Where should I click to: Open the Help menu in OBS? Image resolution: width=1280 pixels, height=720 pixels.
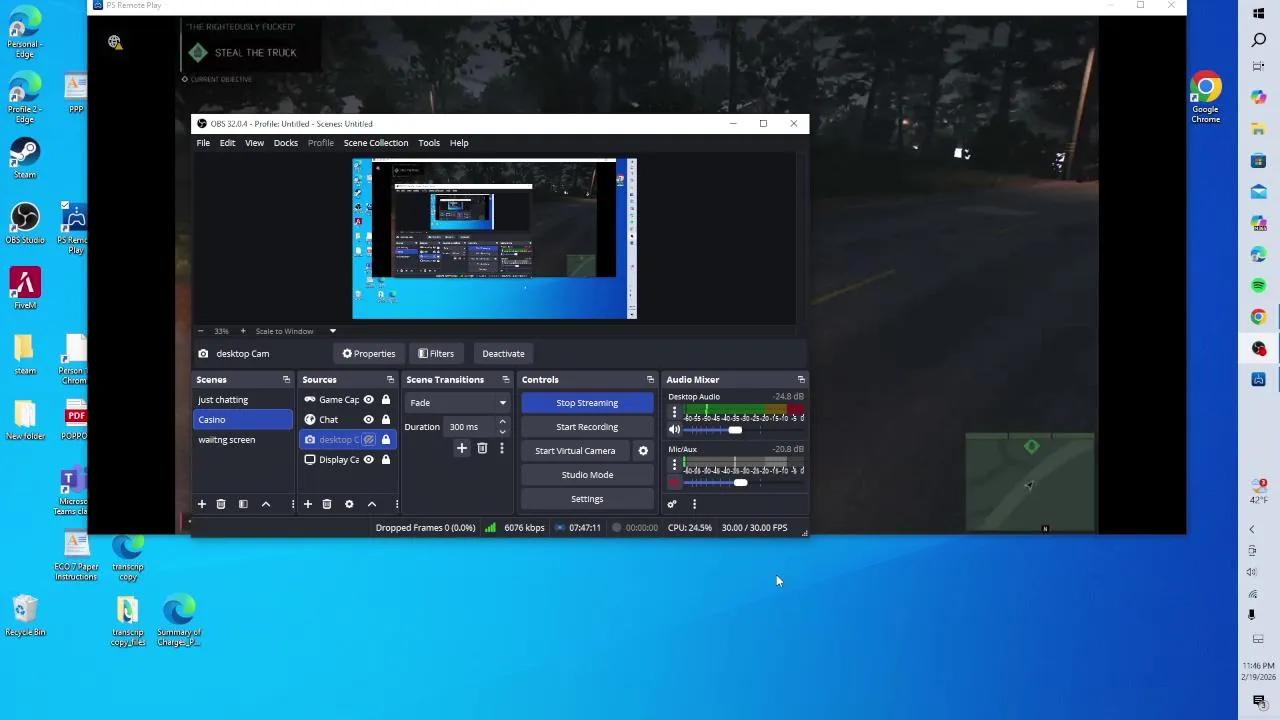tap(459, 143)
